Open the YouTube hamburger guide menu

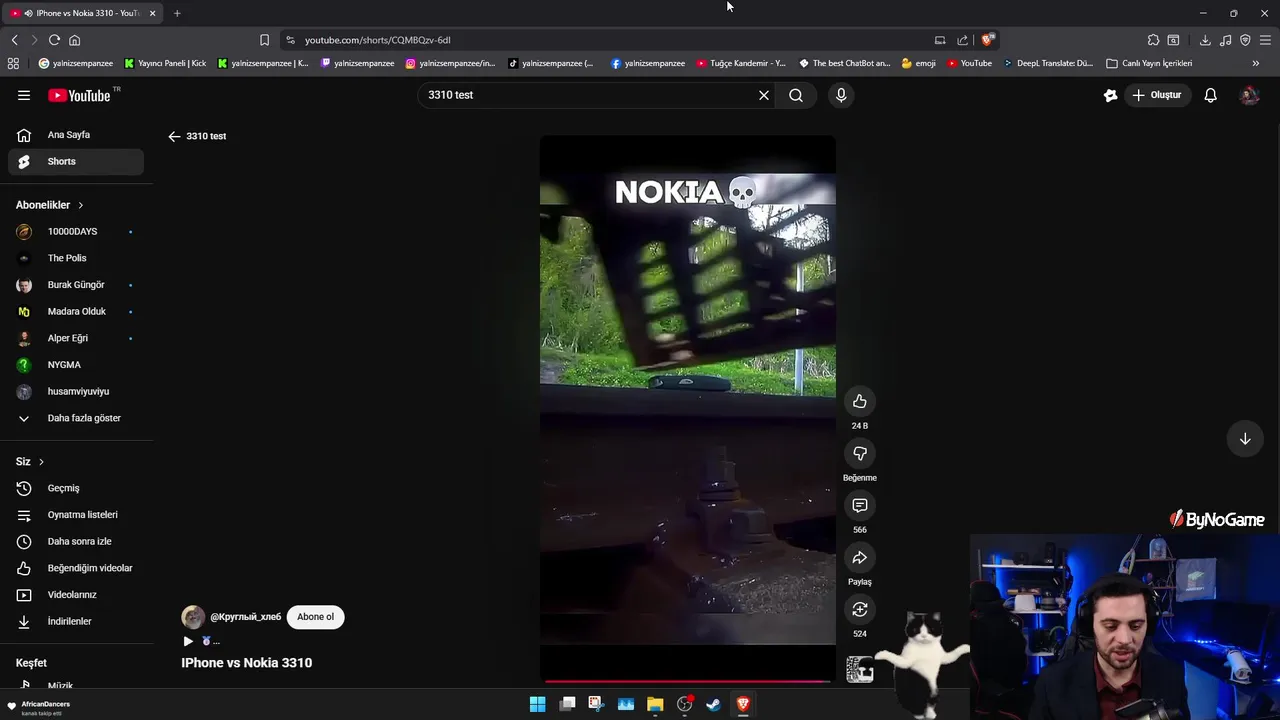point(24,95)
